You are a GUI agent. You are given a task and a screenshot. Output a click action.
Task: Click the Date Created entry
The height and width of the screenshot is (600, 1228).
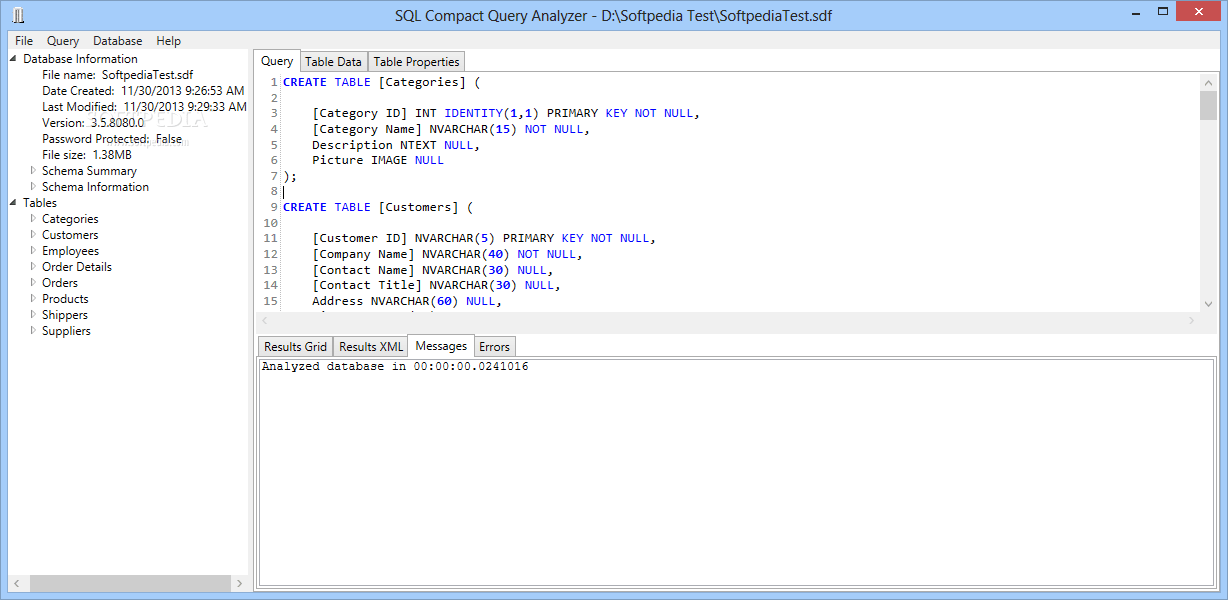tap(143, 91)
